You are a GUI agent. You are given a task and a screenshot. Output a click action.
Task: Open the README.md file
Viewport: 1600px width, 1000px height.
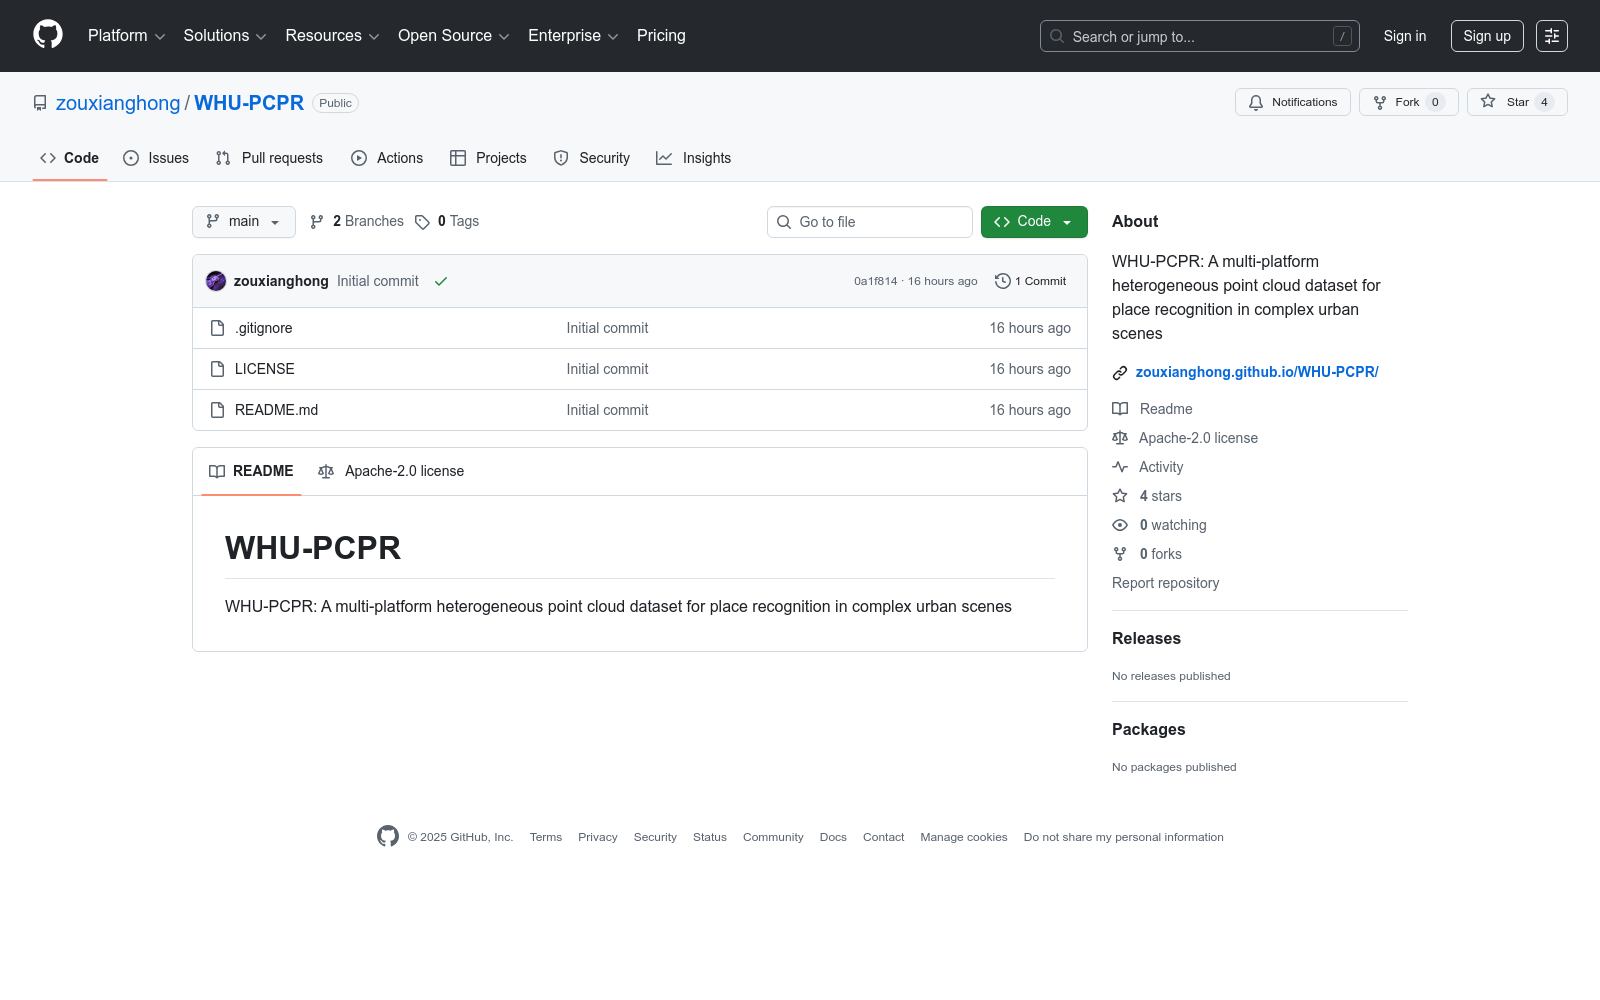coord(277,410)
